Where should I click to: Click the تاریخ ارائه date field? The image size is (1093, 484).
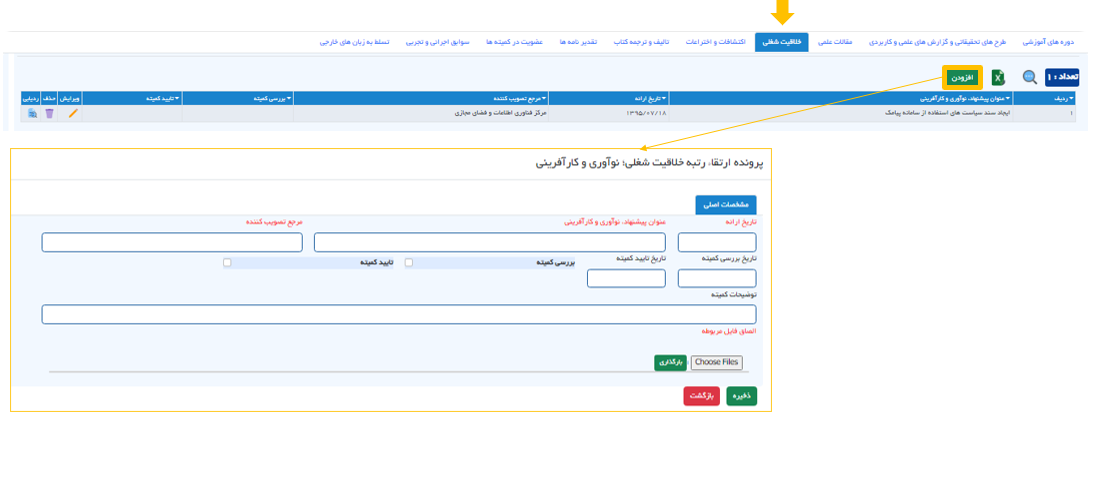tap(717, 242)
